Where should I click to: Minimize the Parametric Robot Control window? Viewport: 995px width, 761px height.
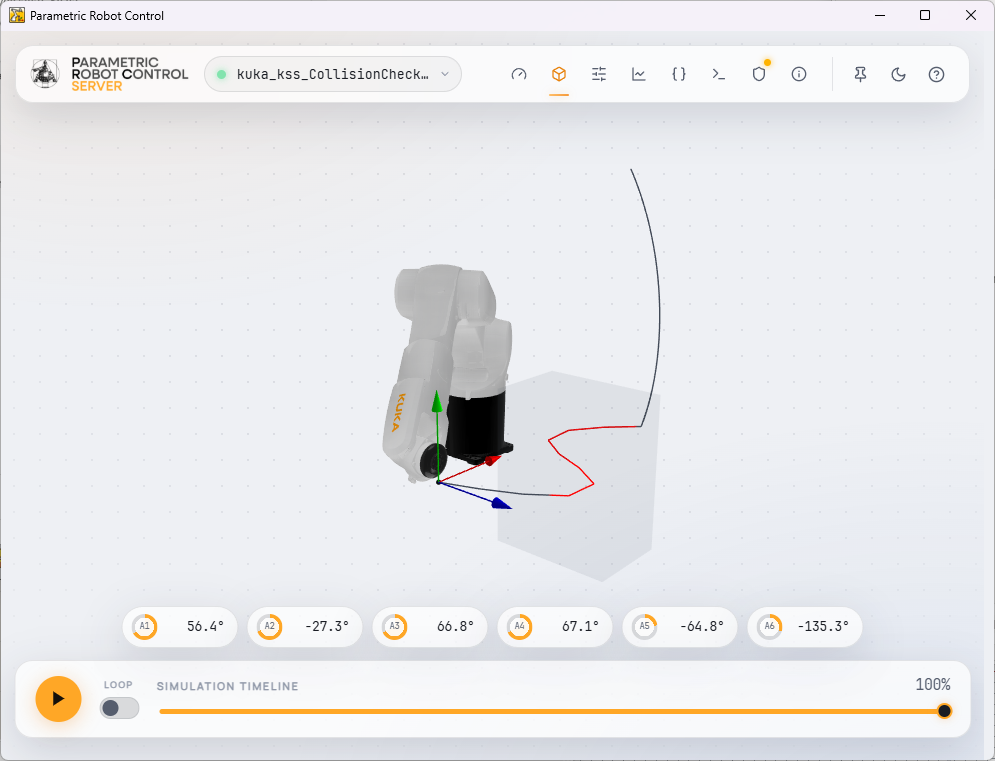[880, 15]
